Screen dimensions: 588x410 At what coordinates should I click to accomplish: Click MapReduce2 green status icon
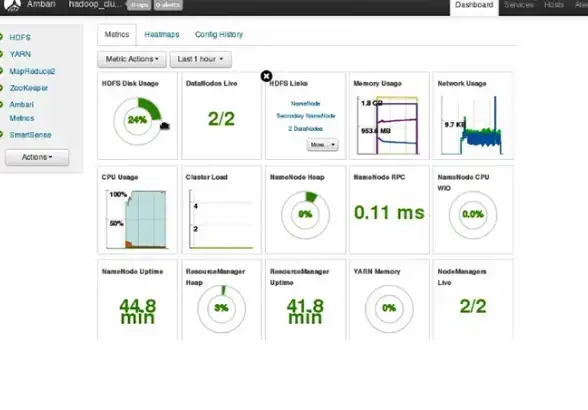coord(1,71)
